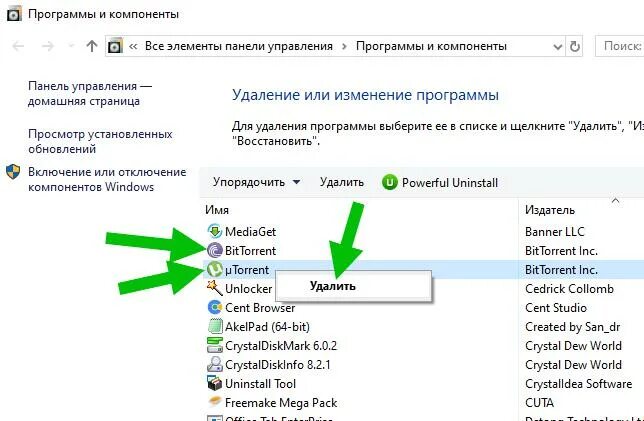Go up one folder level

pos(92,46)
